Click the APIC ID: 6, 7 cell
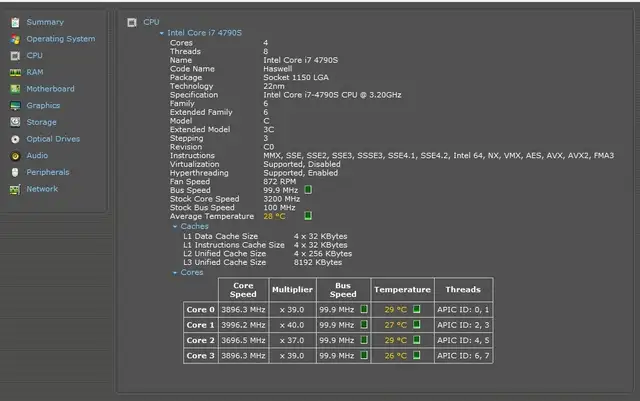 pyautogui.click(x=463, y=356)
